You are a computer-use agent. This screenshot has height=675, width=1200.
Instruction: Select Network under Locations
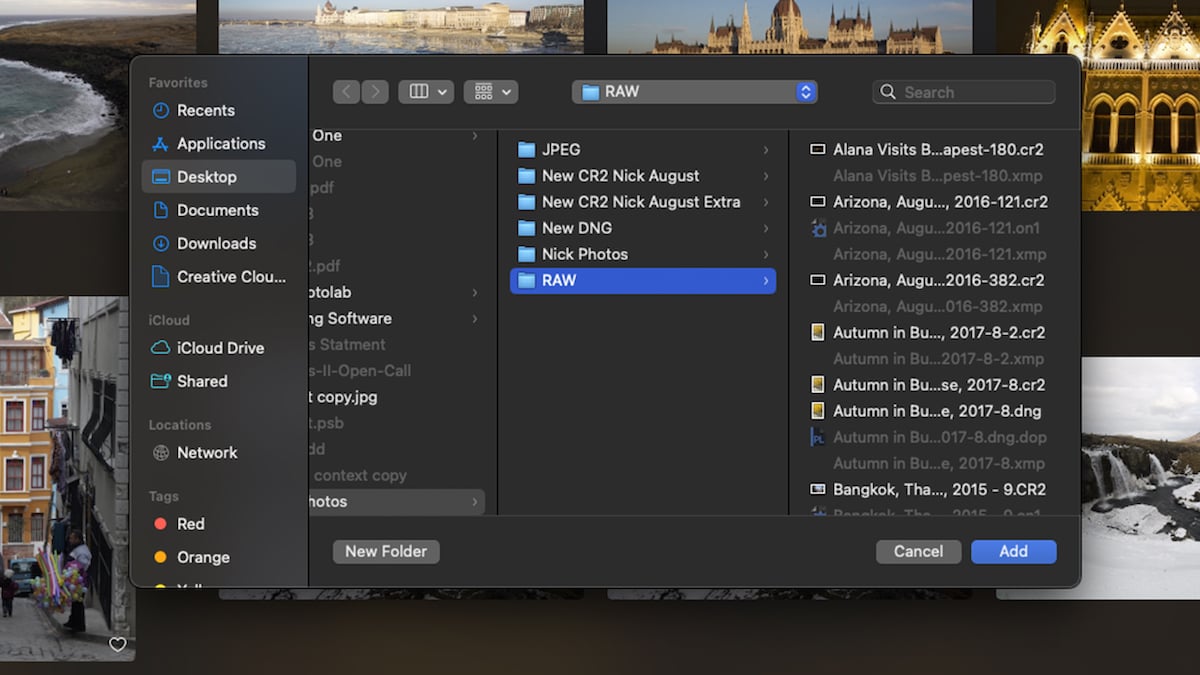[206, 453]
